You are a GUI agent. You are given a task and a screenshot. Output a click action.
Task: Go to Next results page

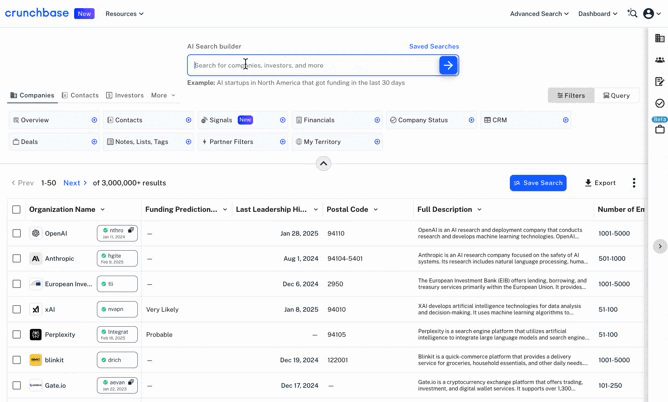(75, 183)
